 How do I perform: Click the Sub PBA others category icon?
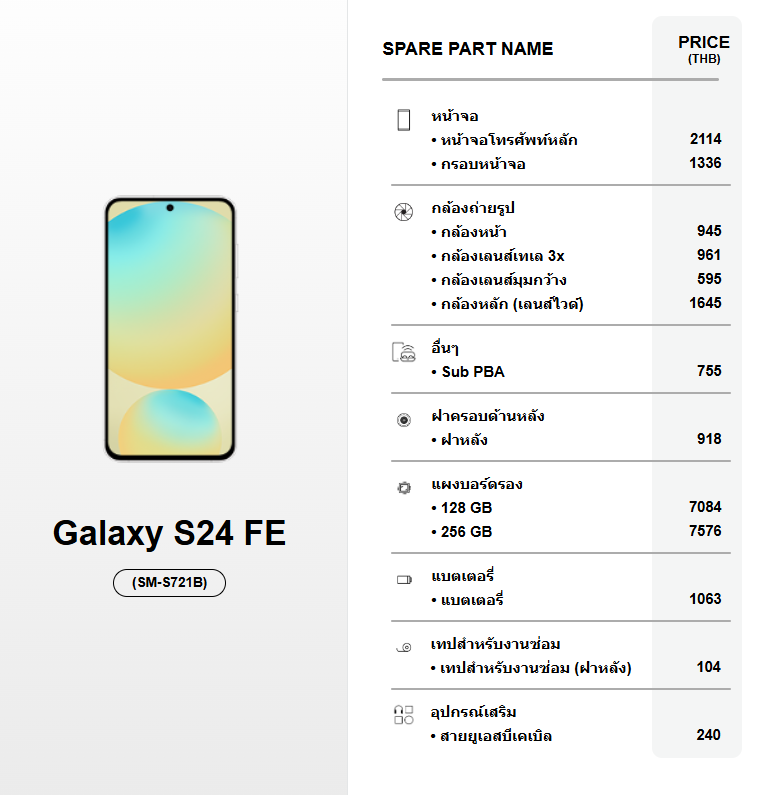pos(404,352)
